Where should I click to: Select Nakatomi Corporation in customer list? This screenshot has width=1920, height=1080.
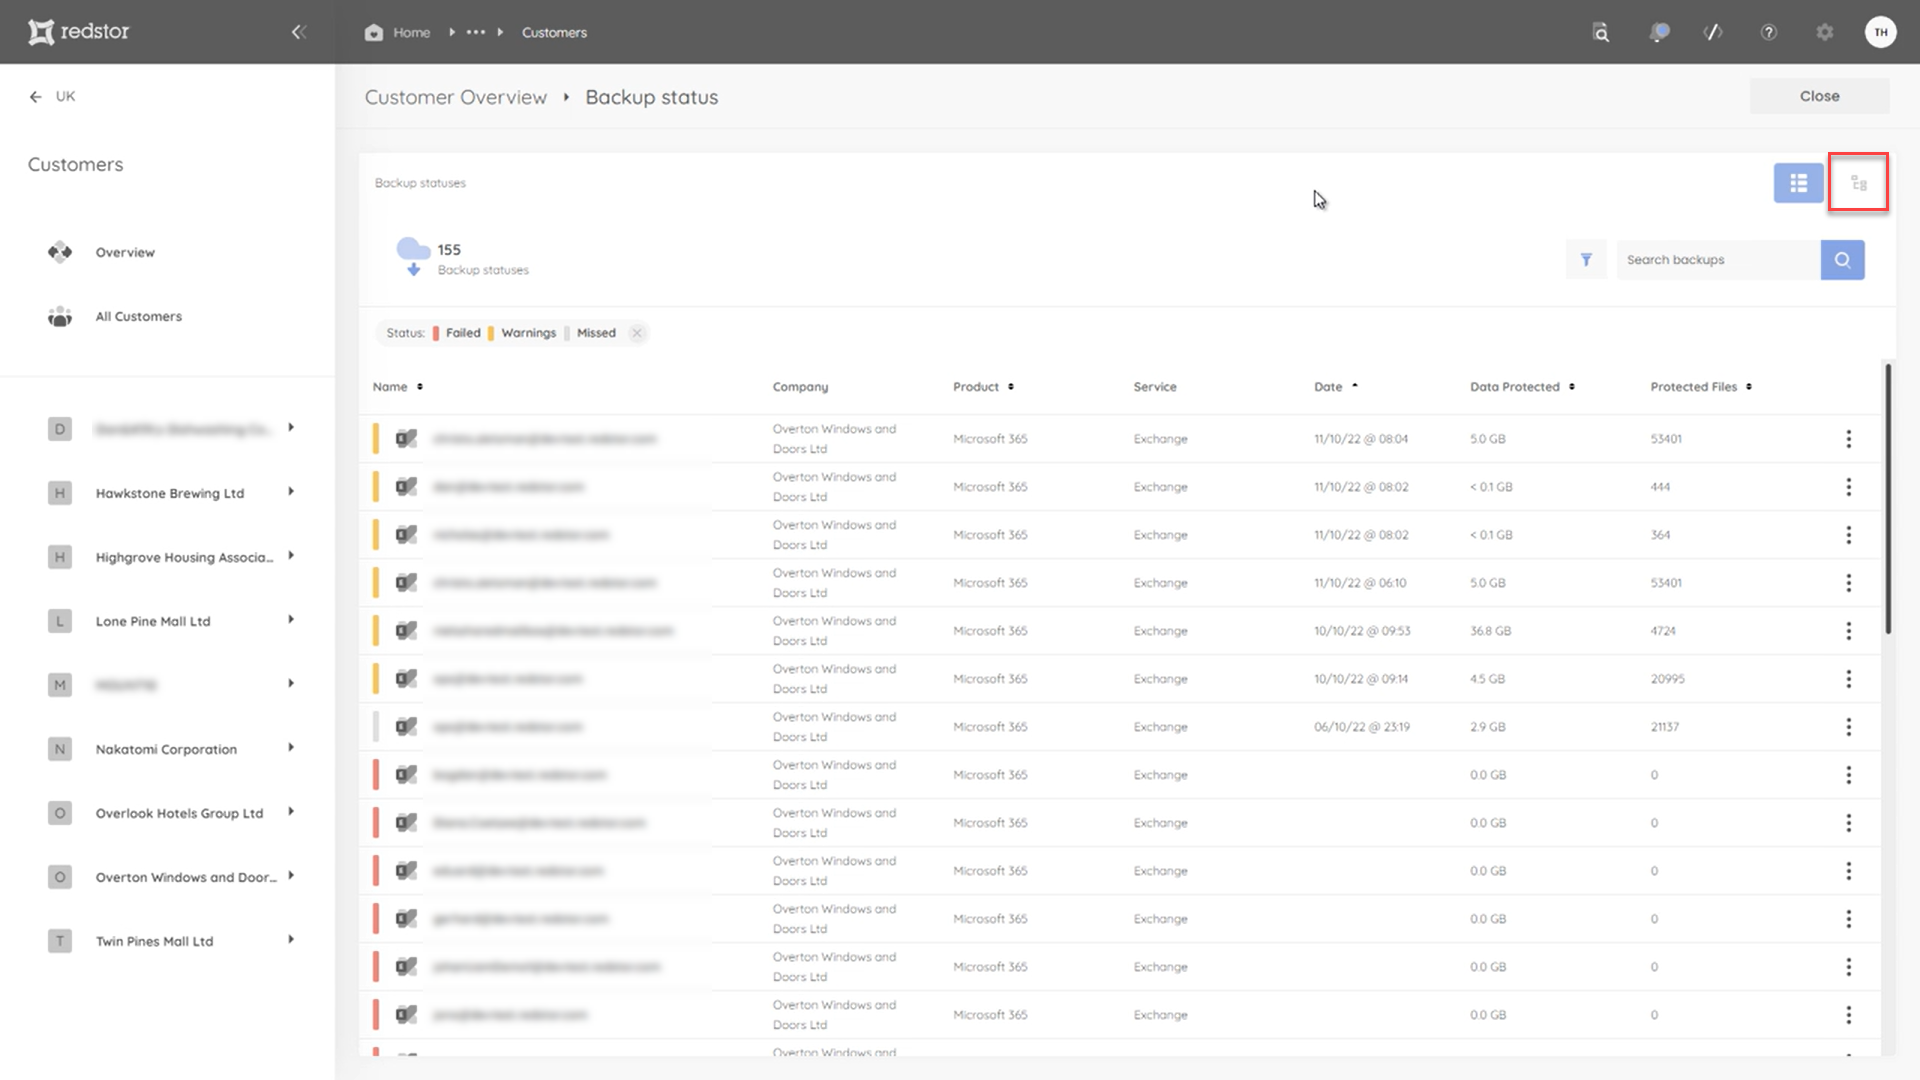pos(166,749)
